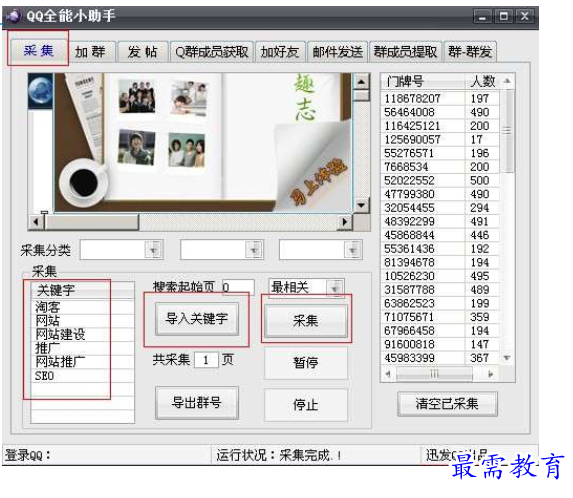Select group row 71075671
The height and width of the screenshot is (498, 573).
(x=440, y=317)
